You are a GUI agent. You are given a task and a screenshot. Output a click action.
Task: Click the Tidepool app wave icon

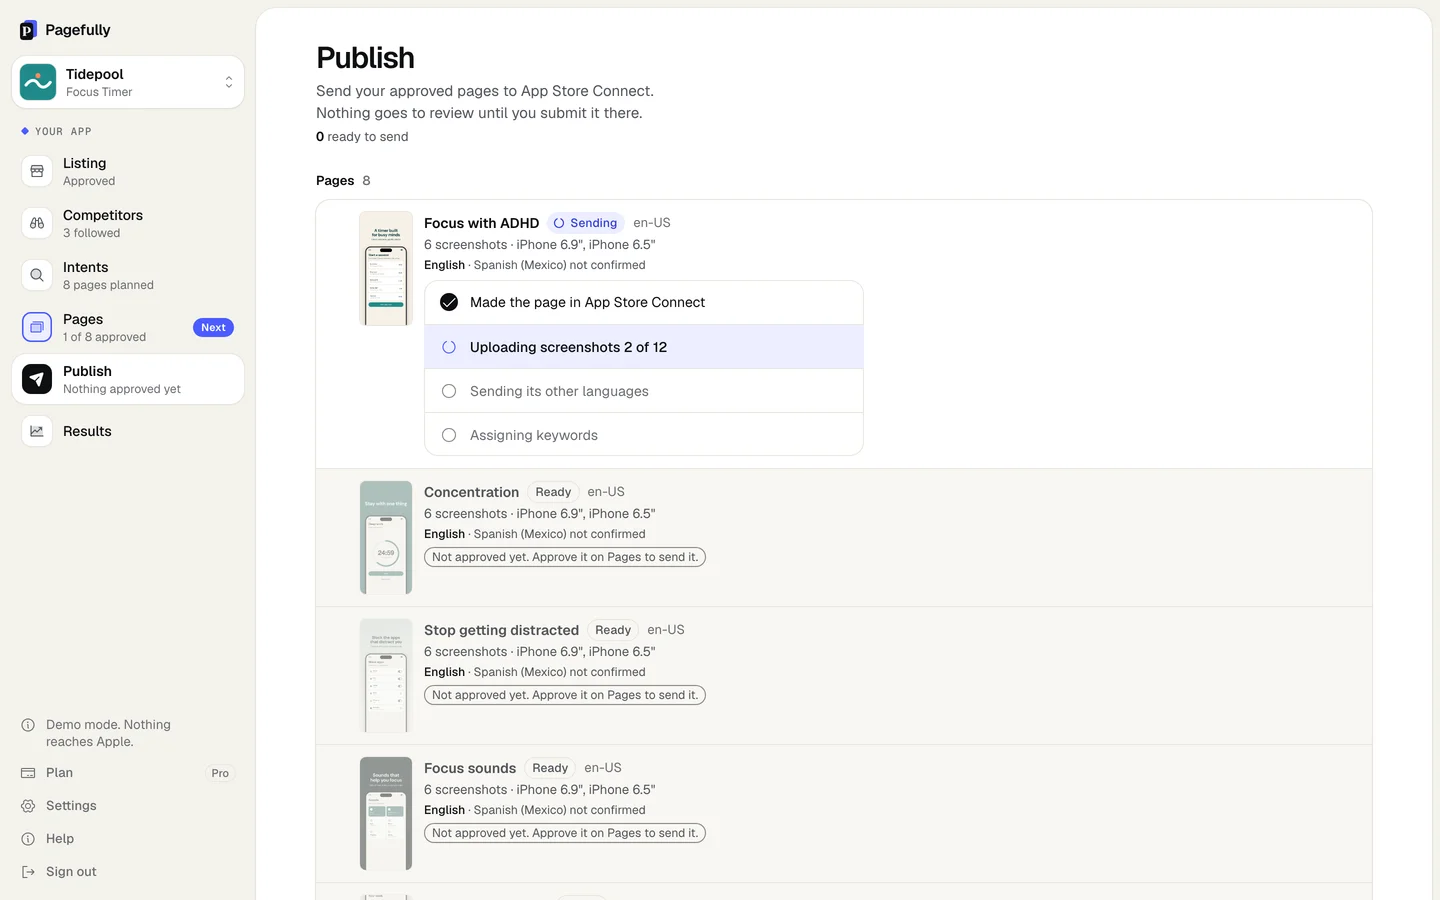[38, 82]
